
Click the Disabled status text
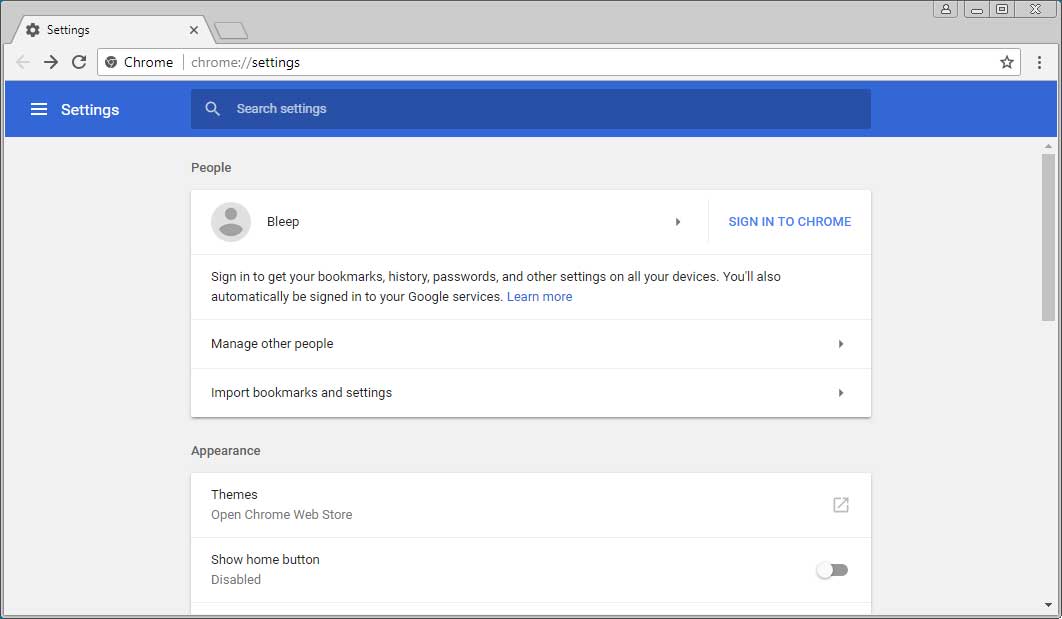click(236, 580)
